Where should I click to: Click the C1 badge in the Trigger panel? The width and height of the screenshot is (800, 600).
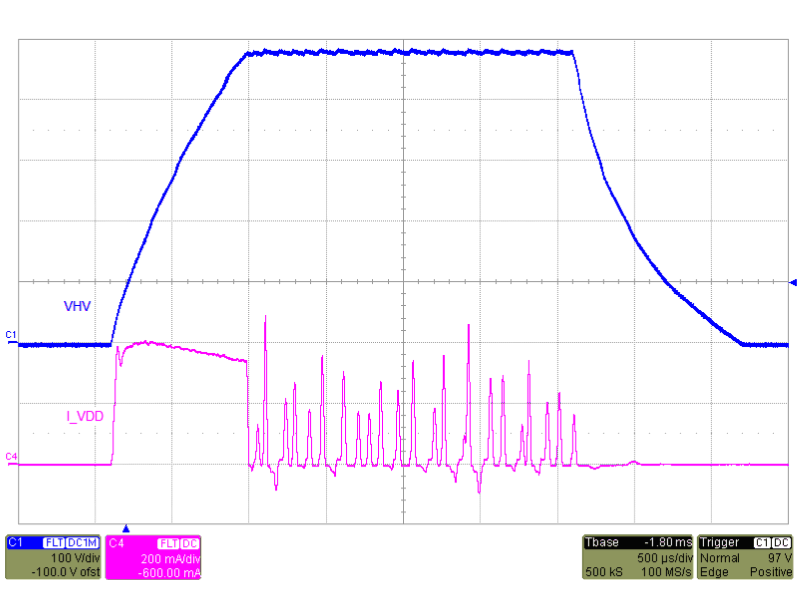pyautogui.click(x=760, y=541)
